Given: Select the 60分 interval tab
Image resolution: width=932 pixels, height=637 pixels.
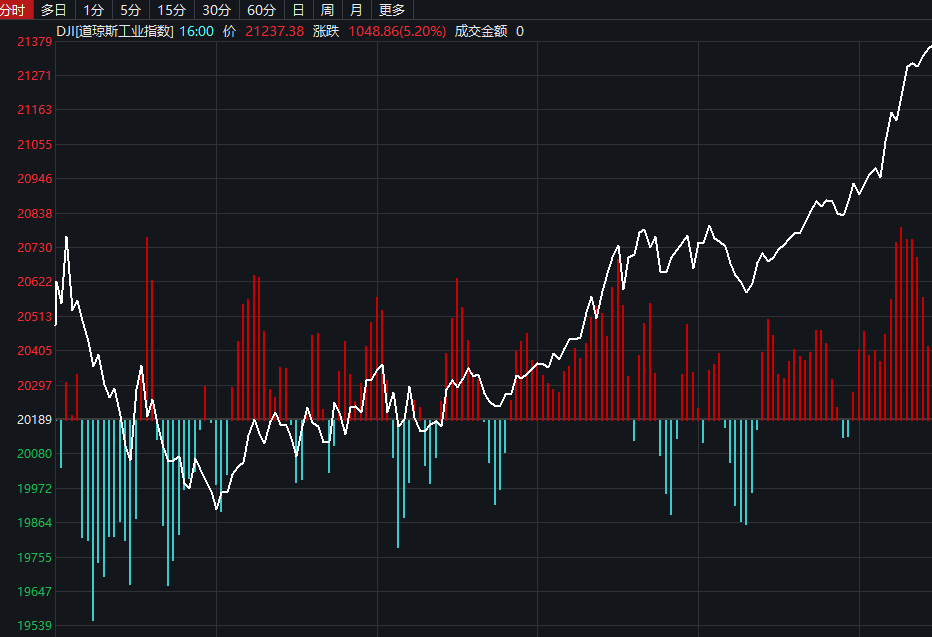Looking at the screenshot, I should 261,10.
